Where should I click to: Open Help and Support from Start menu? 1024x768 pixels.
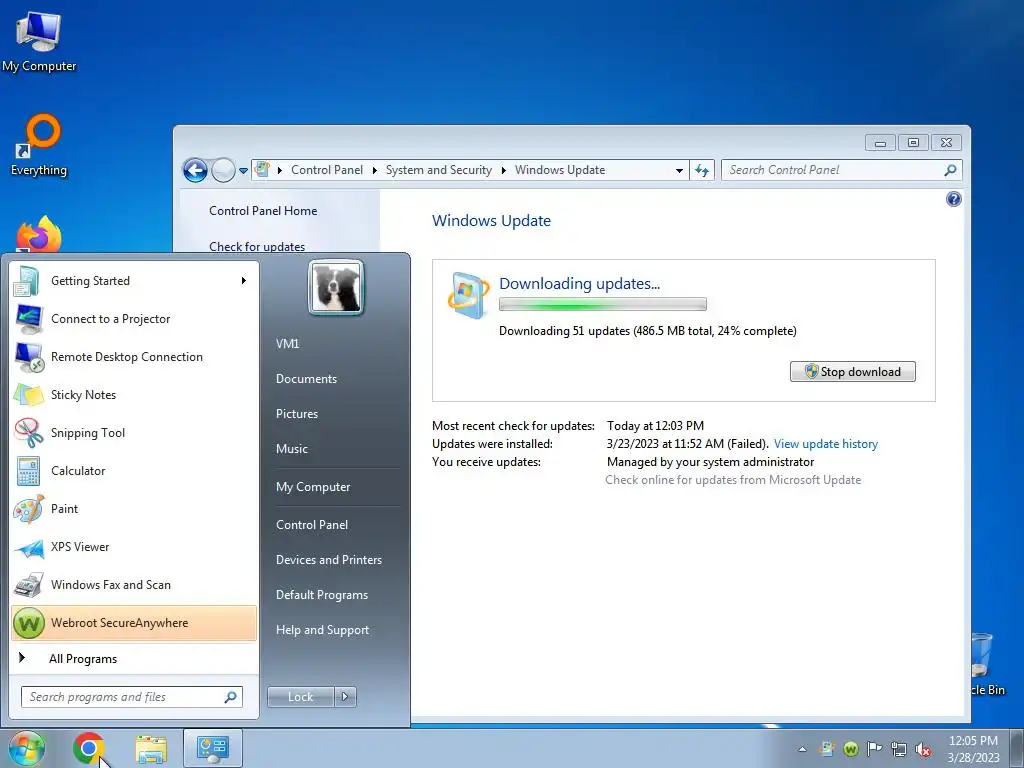(x=323, y=631)
